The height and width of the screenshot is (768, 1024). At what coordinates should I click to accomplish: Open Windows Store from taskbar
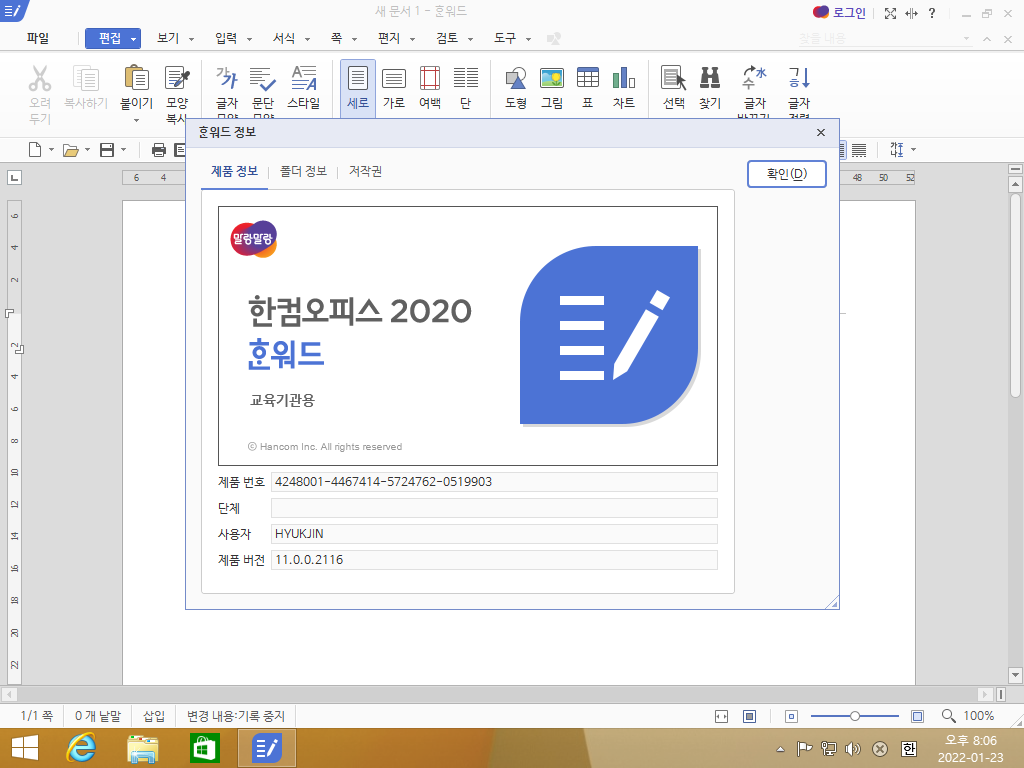coord(204,748)
